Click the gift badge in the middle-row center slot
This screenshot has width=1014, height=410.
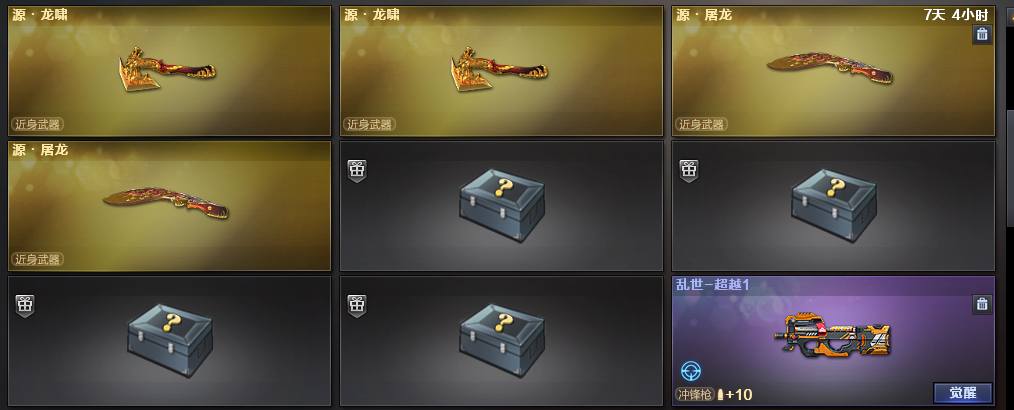coord(356,171)
